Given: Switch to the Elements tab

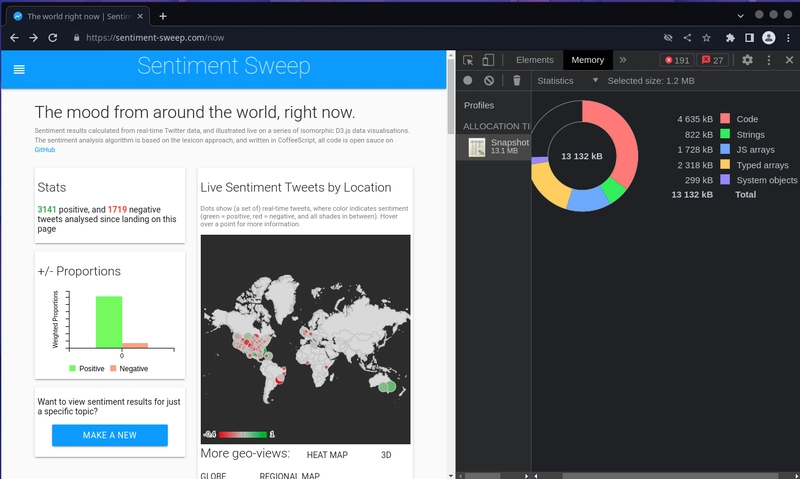Looking at the screenshot, I should (534, 60).
